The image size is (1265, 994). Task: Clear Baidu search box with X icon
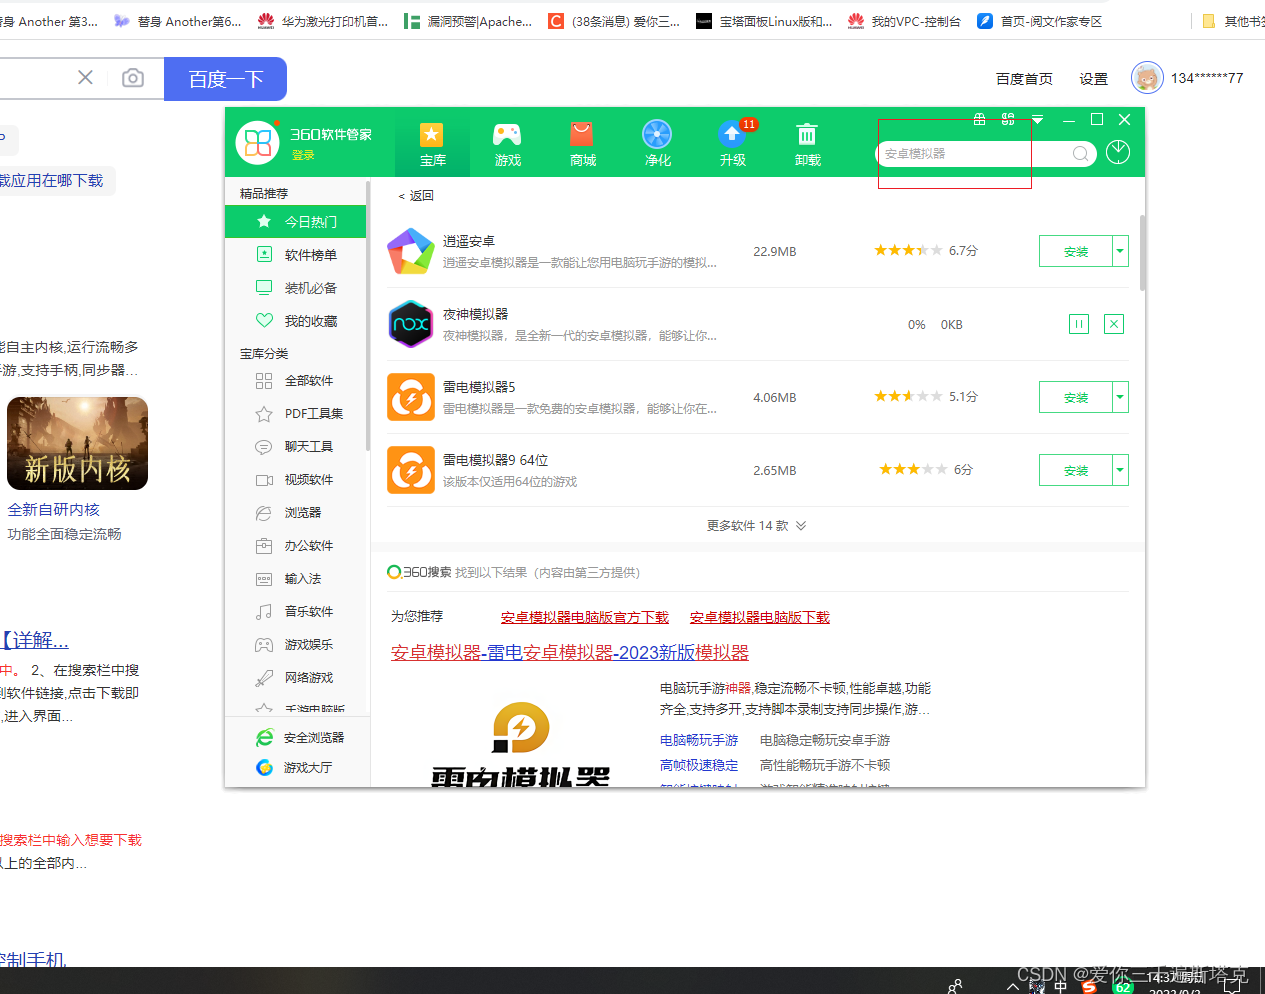[x=86, y=78]
